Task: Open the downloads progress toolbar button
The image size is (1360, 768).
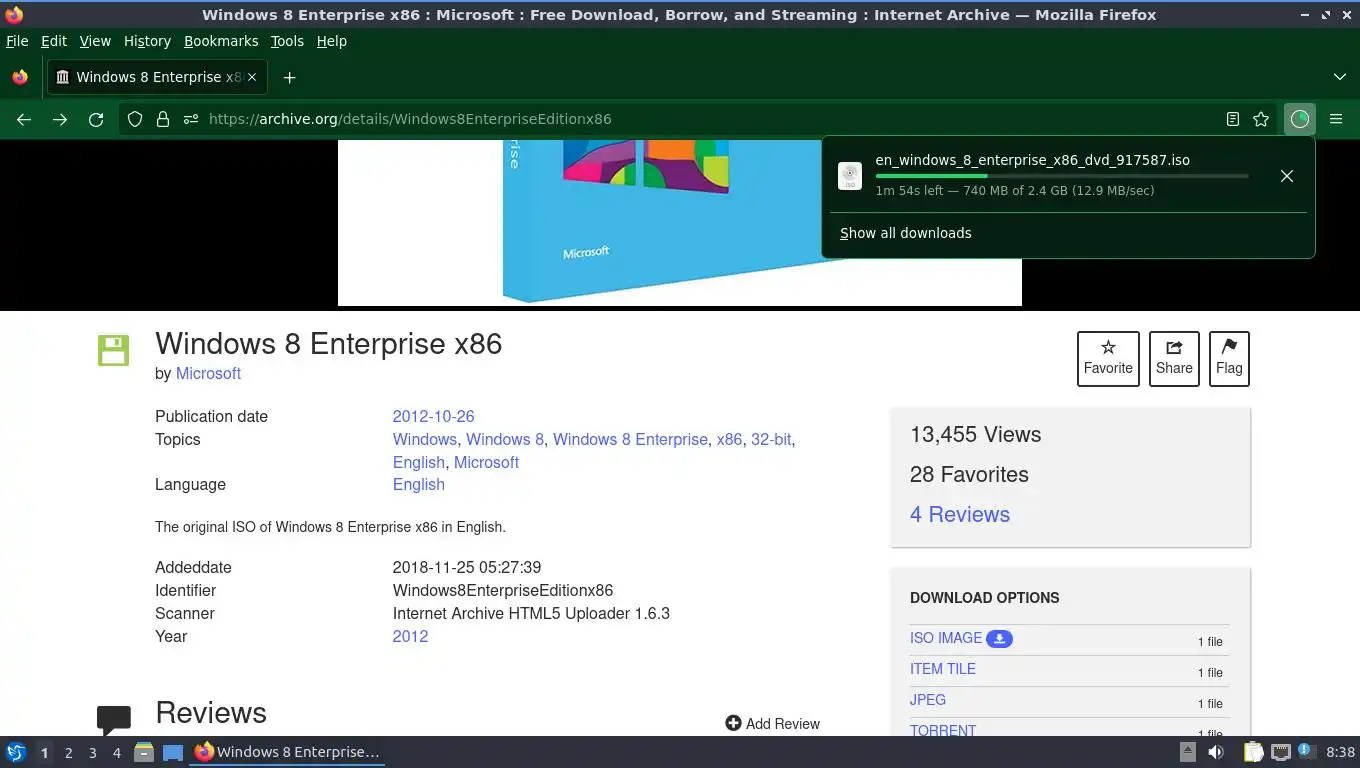Action: click(1300, 119)
